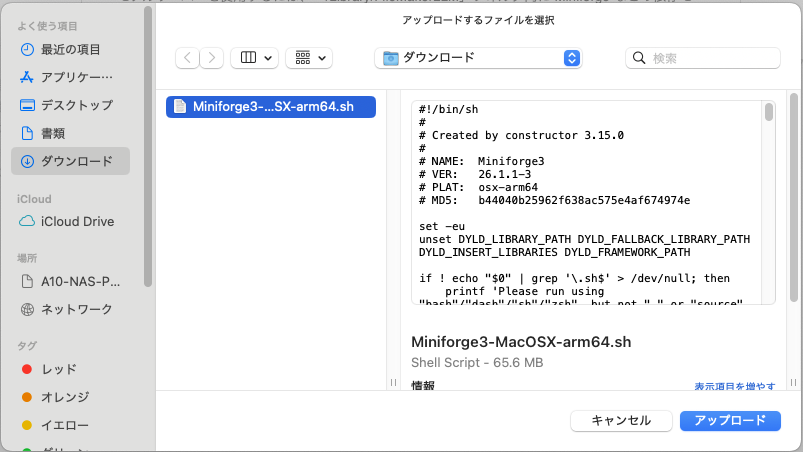Select Downloads (ダウンロード) in sidebar
This screenshot has width=803, height=452.
pyautogui.click(x=70, y=161)
